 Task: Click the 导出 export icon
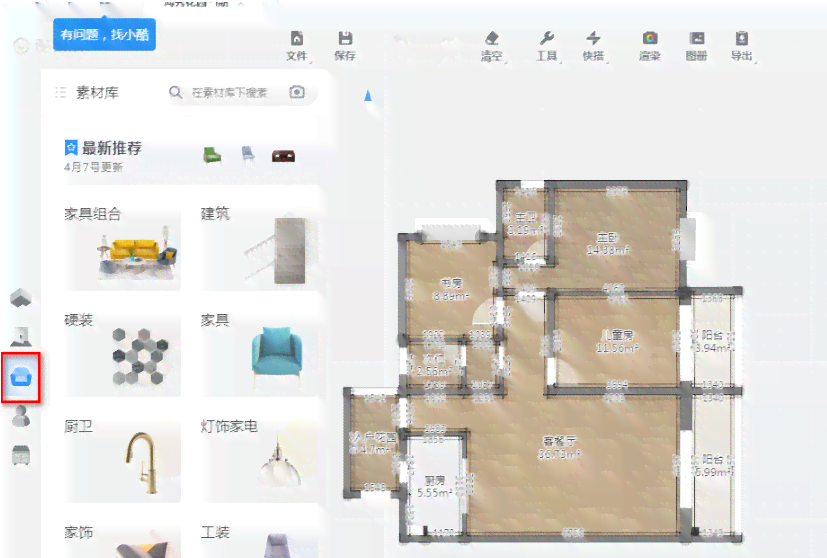(742, 39)
